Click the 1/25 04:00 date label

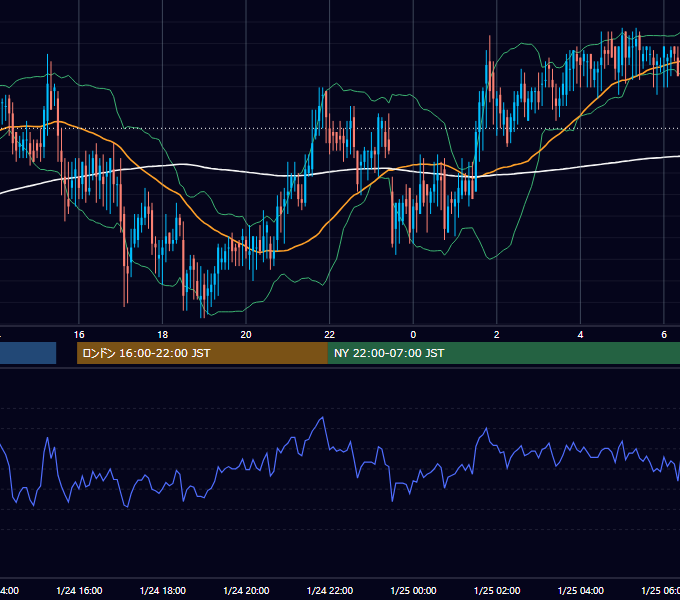(581, 590)
